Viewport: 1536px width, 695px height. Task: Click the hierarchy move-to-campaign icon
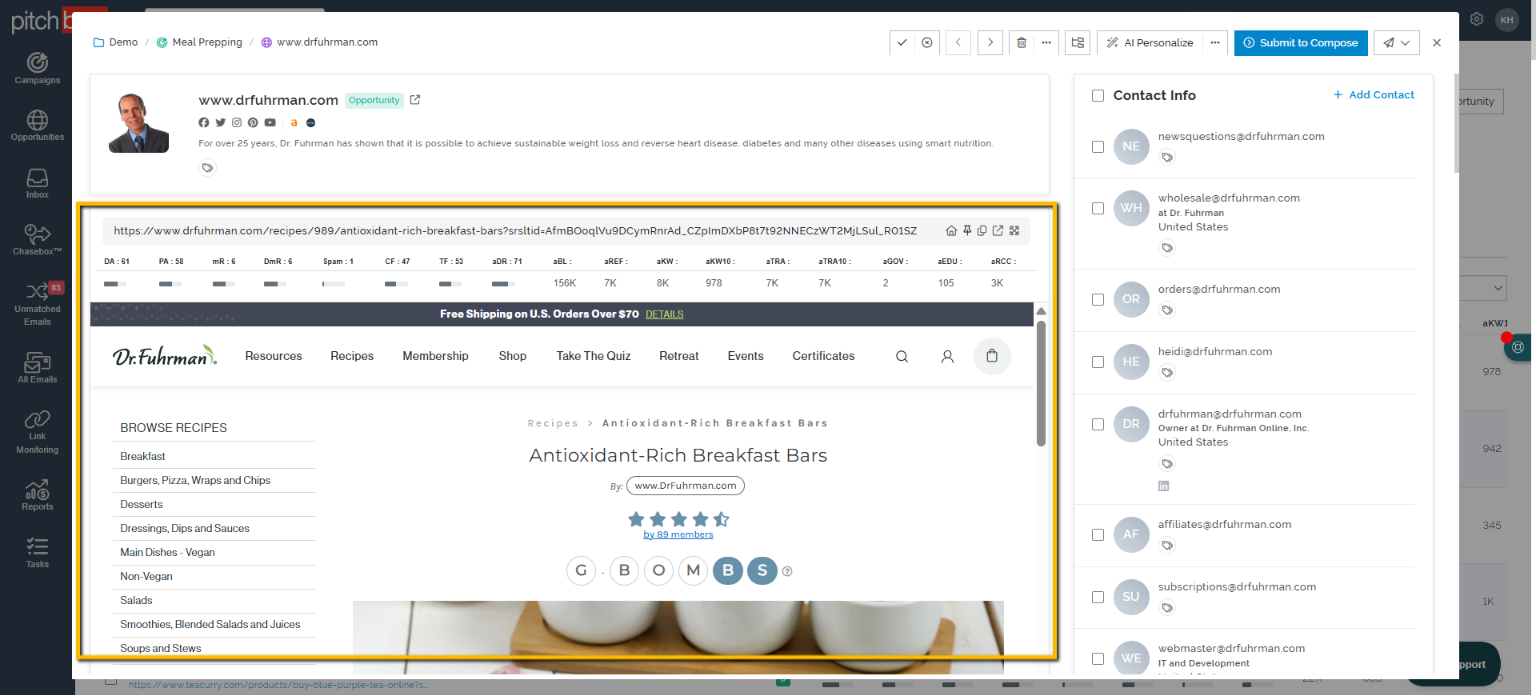point(1077,43)
